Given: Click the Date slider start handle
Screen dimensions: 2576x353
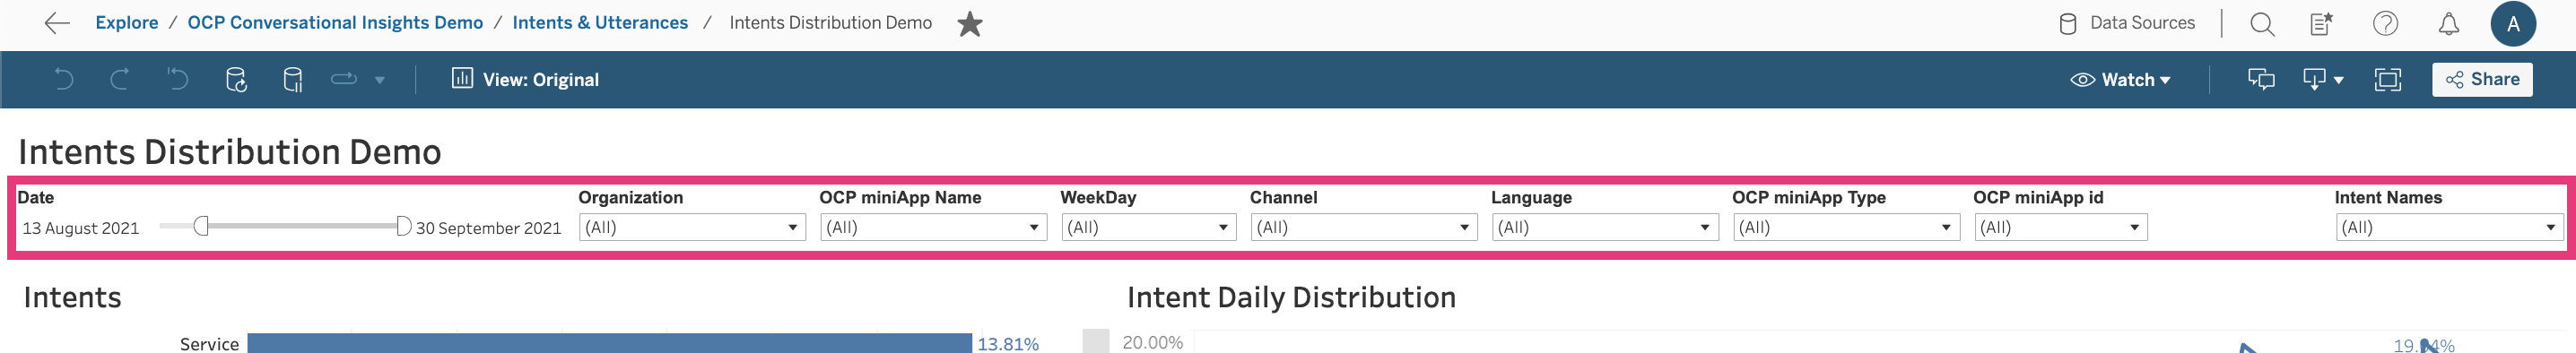Looking at the screenshot, I should coord(201,226).
